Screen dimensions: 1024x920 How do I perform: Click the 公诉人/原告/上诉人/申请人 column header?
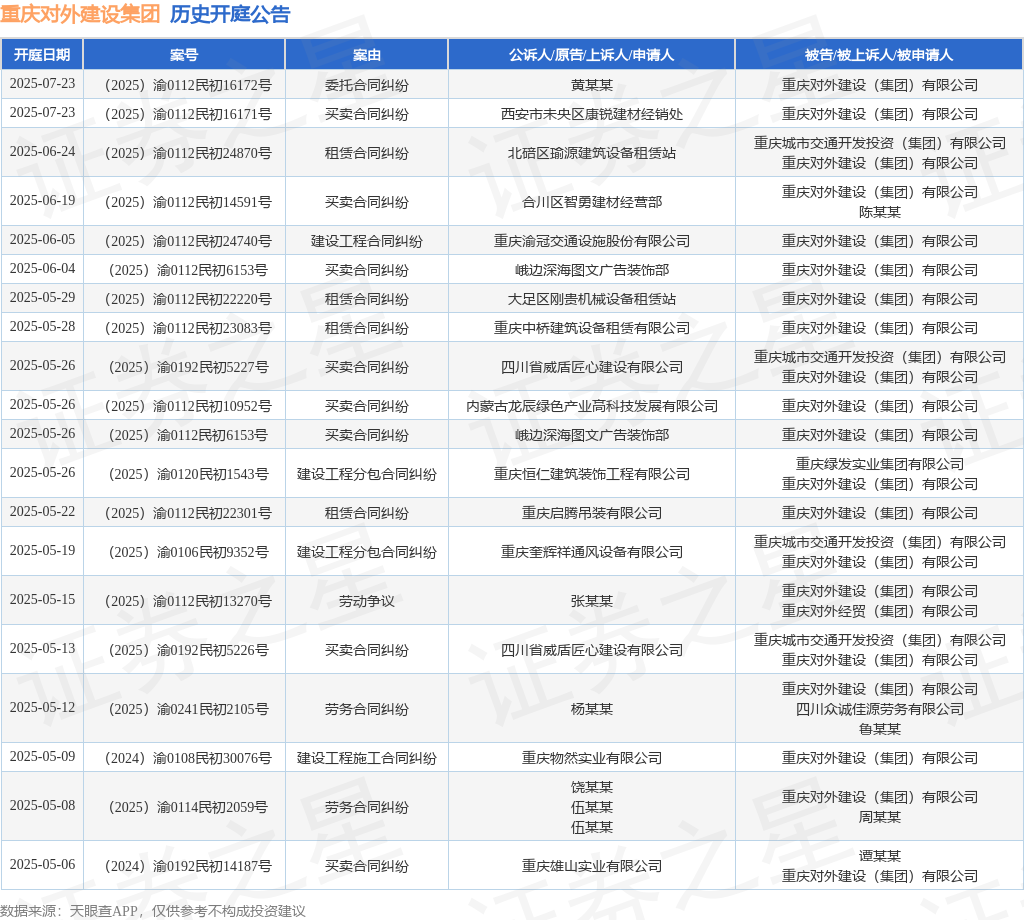point(592,55)
